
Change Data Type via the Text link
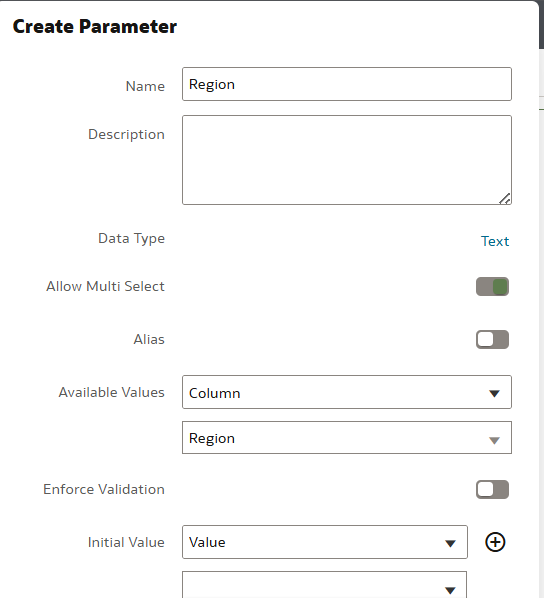point(495,241)
